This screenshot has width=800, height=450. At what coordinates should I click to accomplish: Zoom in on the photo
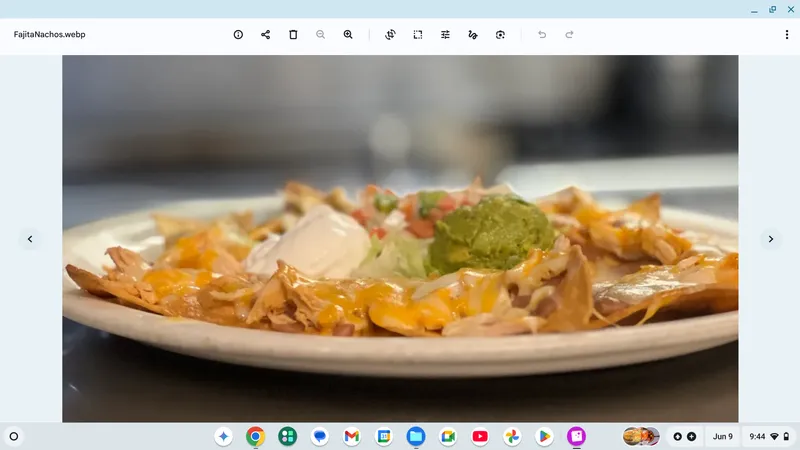348,35
